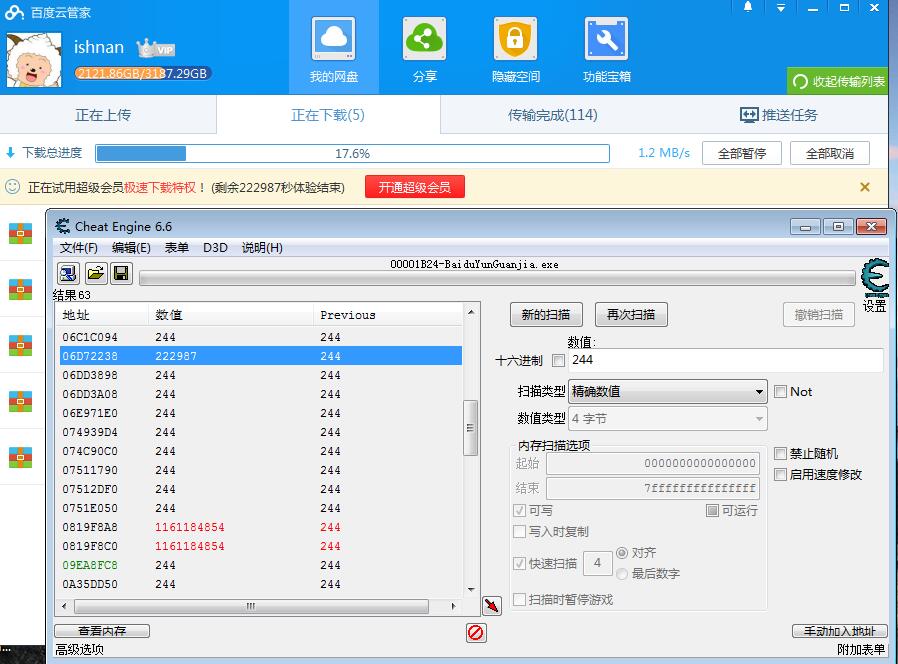This screenshot has width=898, height=664.
Task: Click 附加表单 at bottom right
Action: tap(861, 649)
